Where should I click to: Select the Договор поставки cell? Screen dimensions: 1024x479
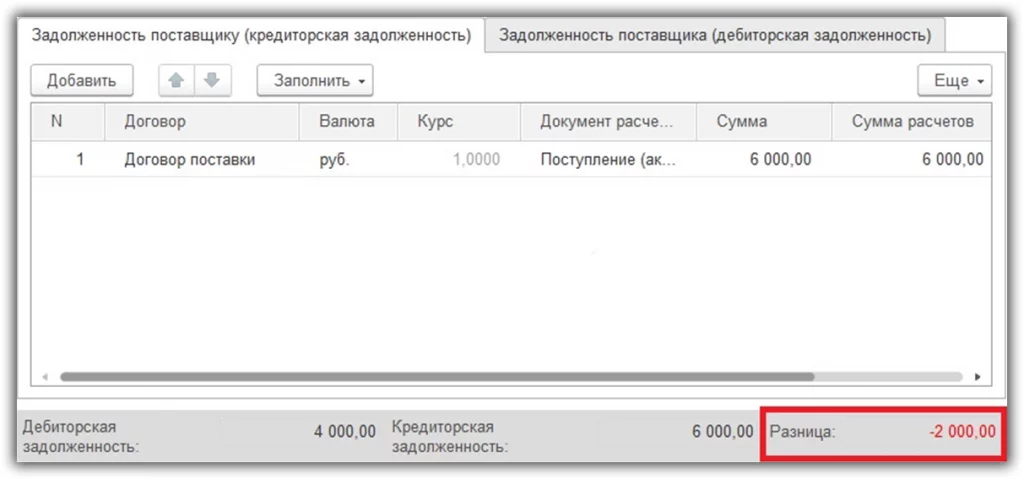point(190,159)
